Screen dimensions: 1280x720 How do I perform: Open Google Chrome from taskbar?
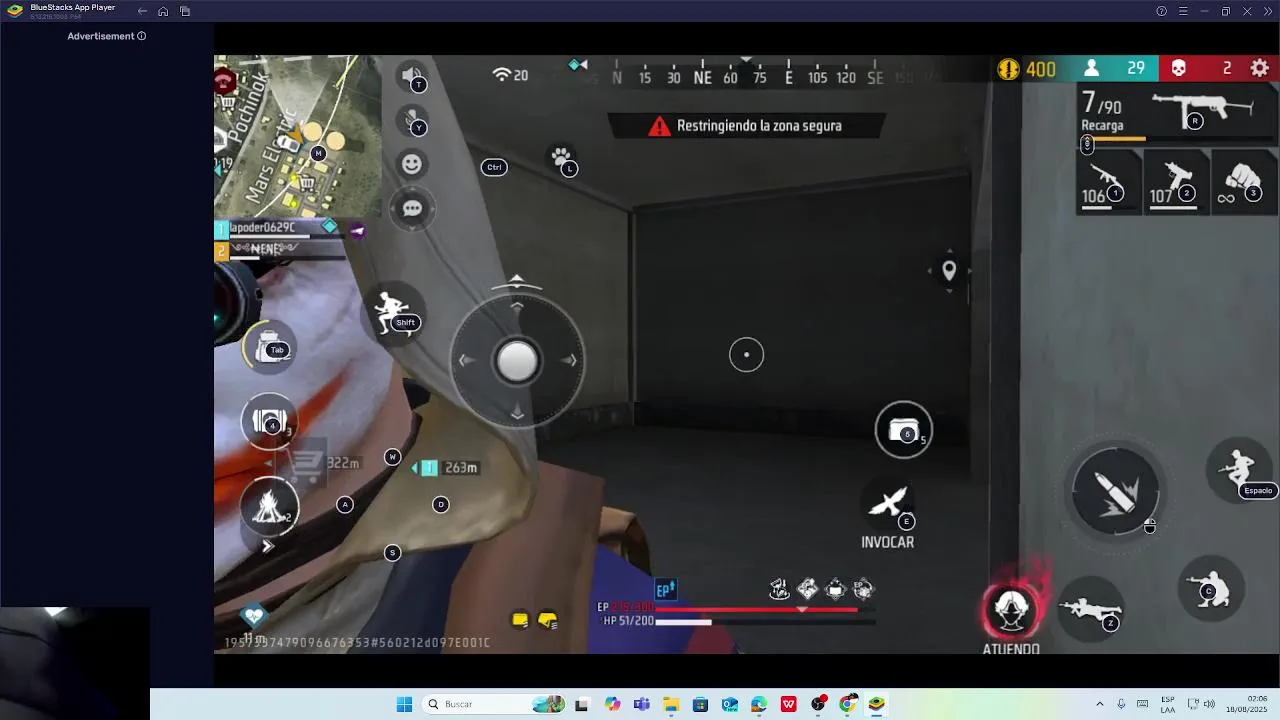[848, 704]
